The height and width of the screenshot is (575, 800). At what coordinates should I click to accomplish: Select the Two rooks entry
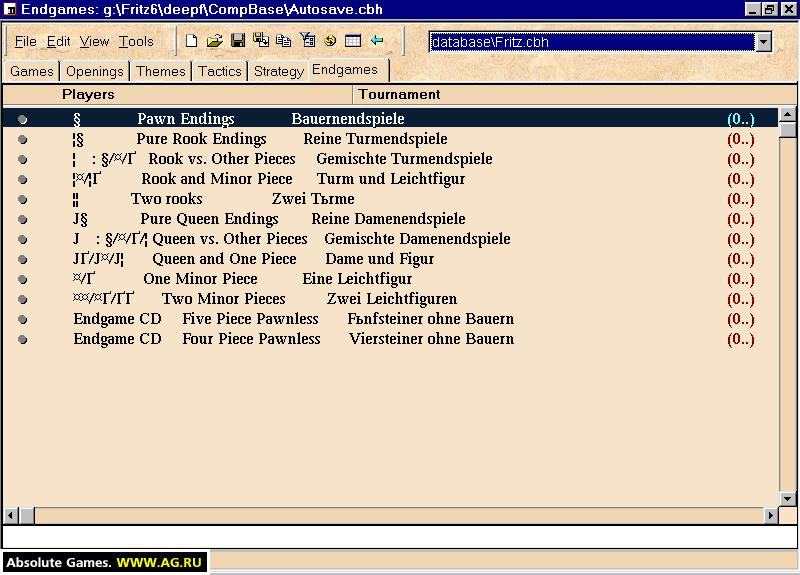(390, 199)
